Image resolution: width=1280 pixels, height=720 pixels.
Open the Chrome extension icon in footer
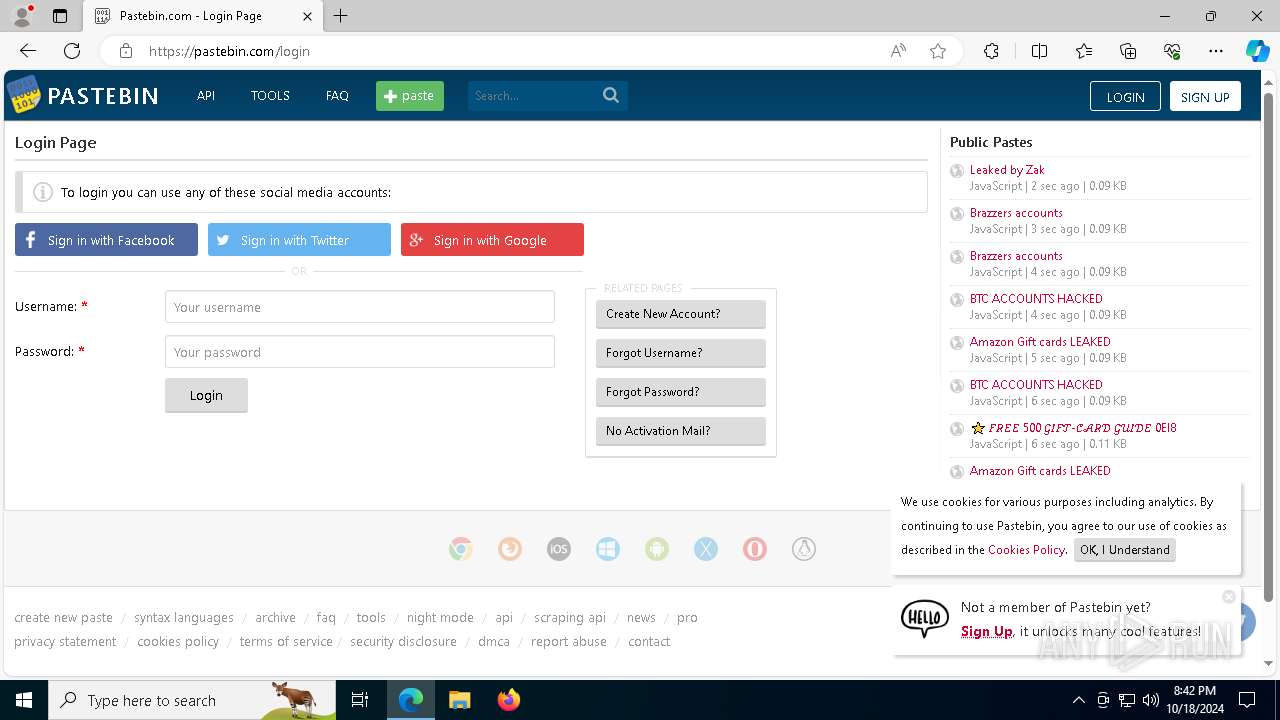pos(461,549)
